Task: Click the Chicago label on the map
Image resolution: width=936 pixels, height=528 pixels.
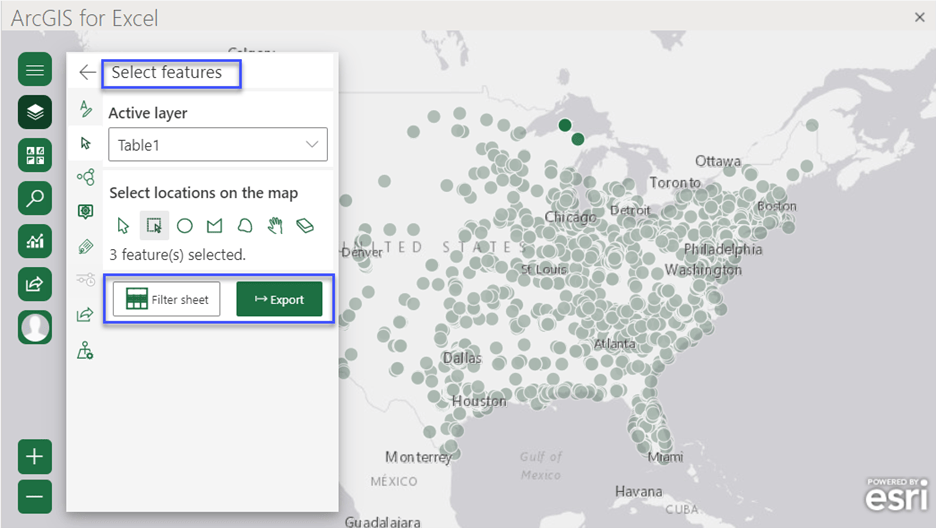Action: click(570, 217)
